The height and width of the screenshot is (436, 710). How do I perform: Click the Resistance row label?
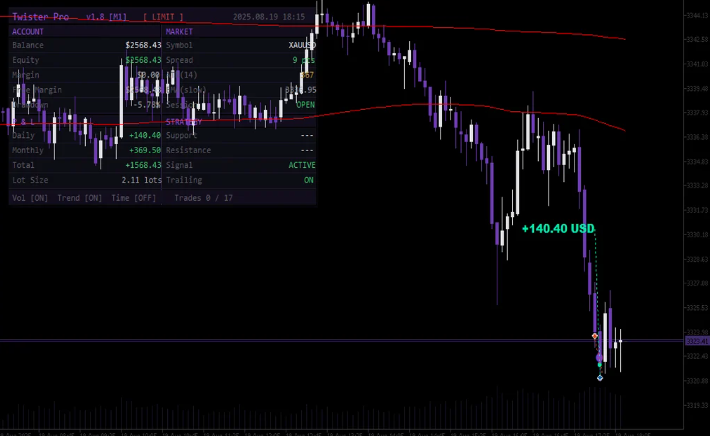pyautogui.click(x=188, y=150)
